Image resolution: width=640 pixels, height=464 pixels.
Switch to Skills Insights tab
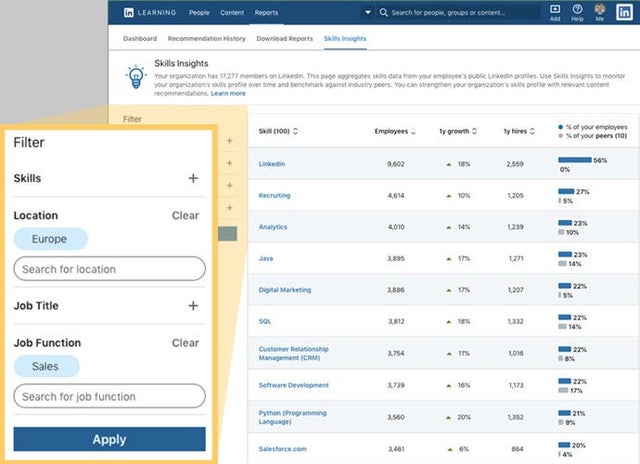(345, 38)
